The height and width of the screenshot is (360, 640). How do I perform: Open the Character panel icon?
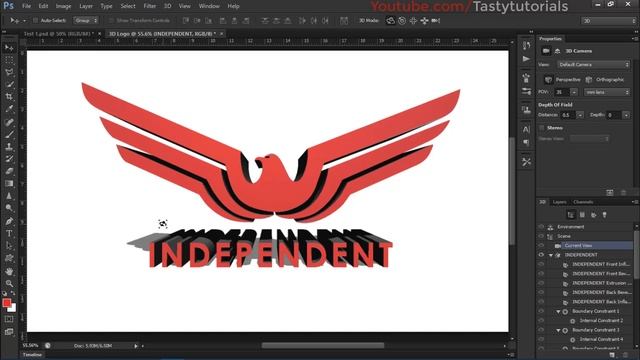[527, 130]
